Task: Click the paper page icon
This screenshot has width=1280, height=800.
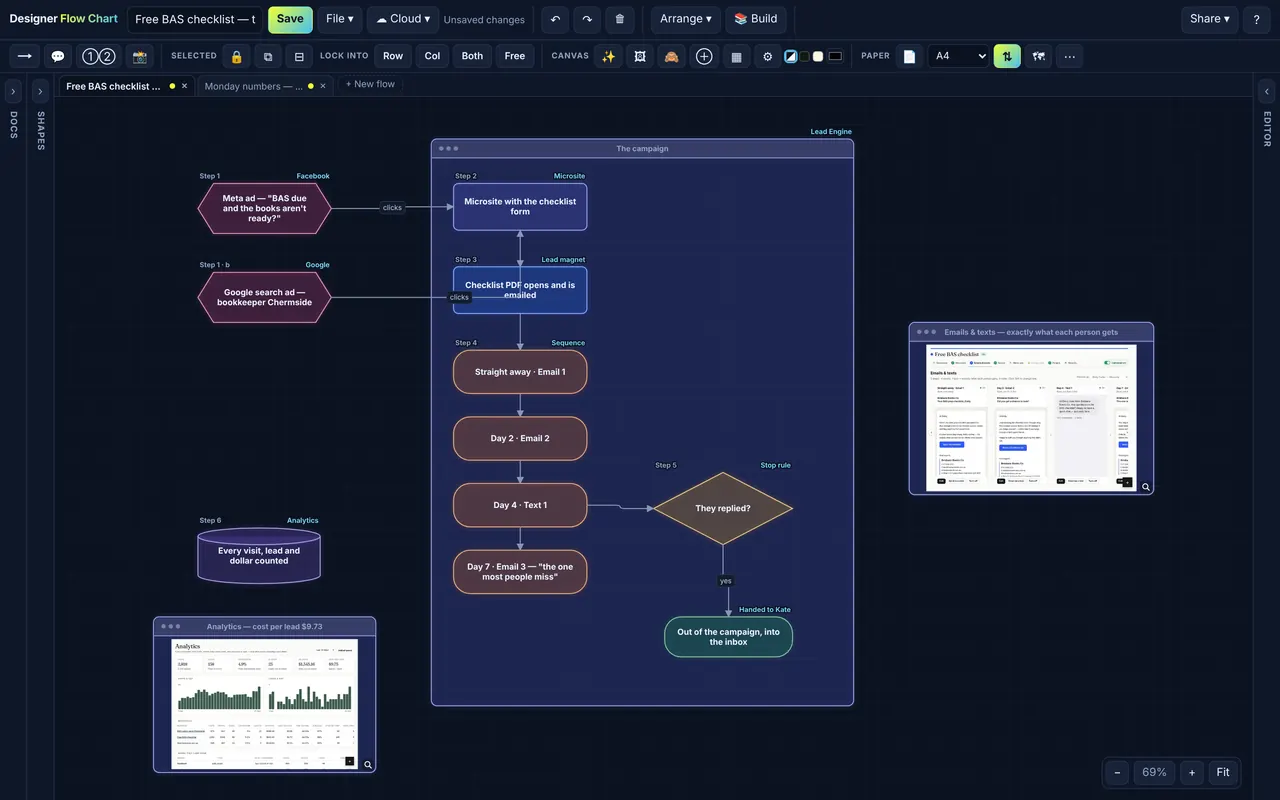Action: pos(909,56)
